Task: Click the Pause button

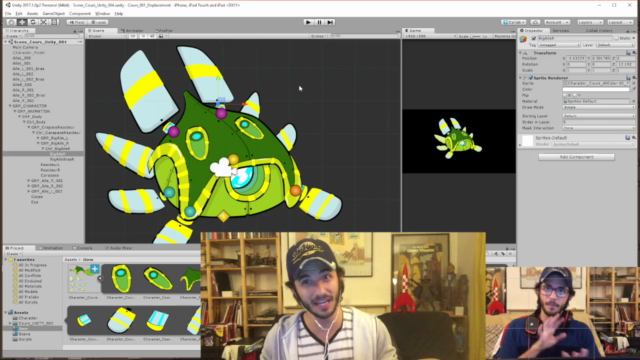Action: coord(320,22)
